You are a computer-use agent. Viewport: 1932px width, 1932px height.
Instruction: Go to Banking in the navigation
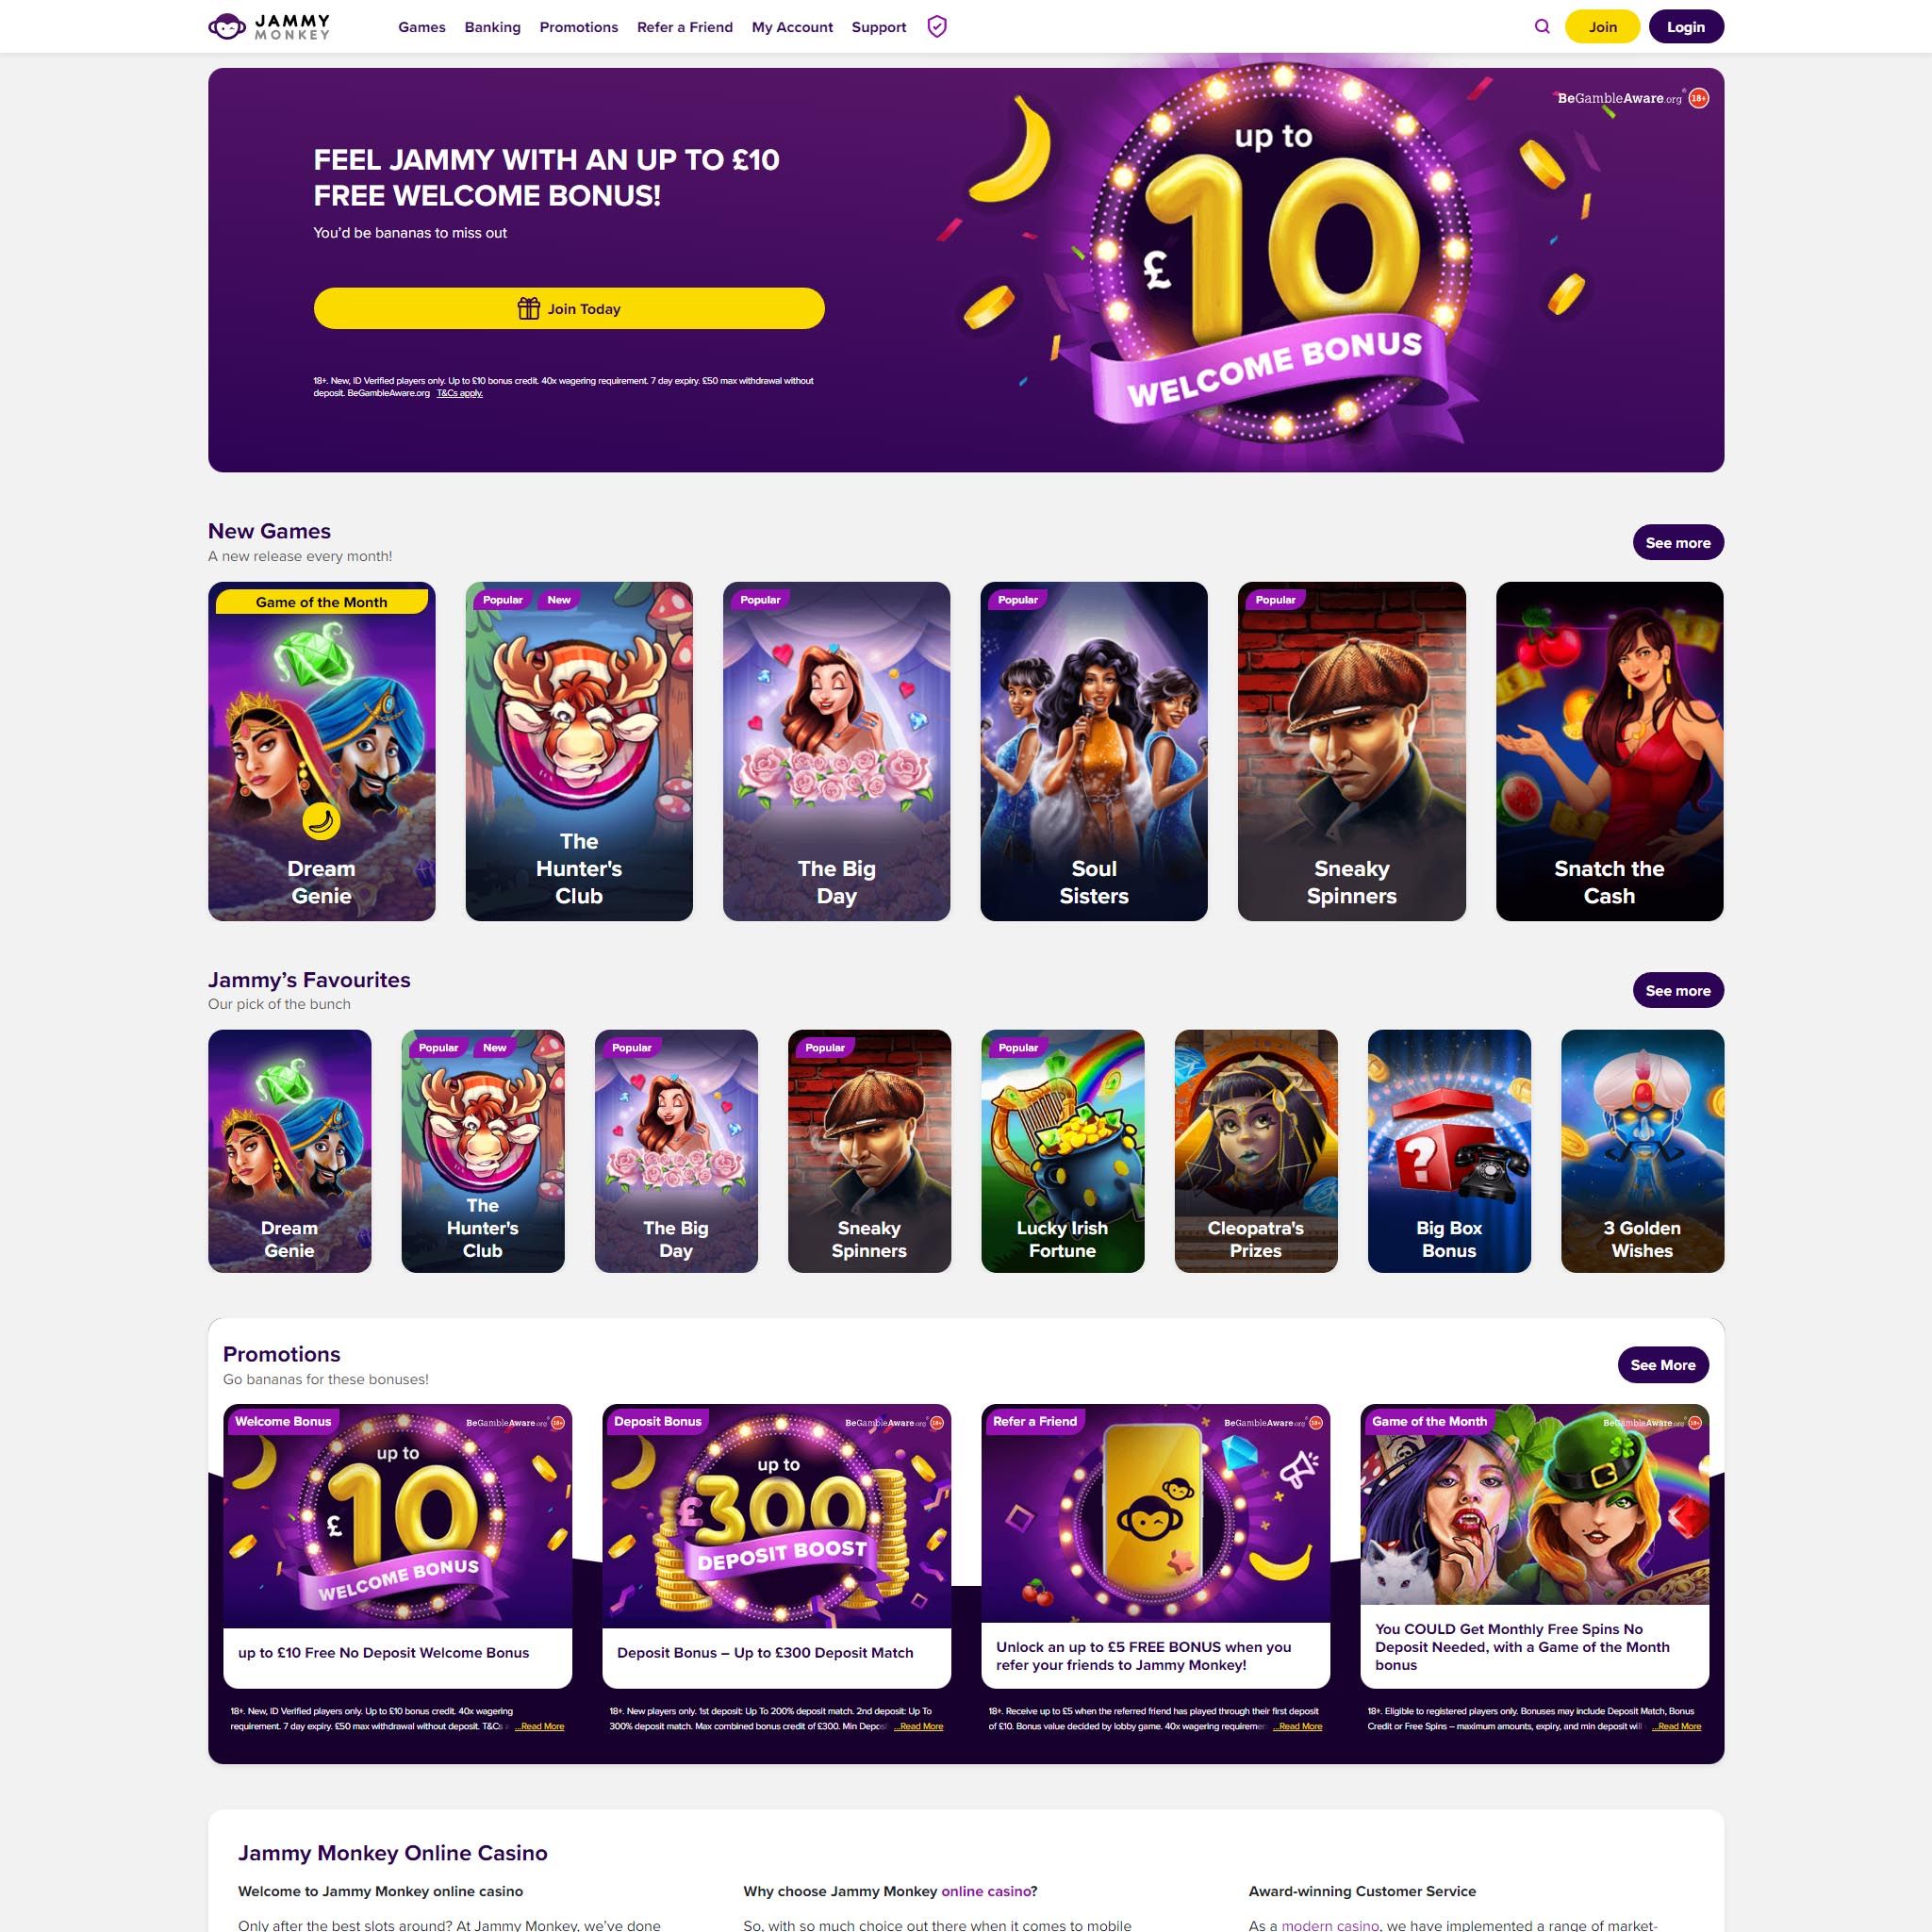coord(493,27)
